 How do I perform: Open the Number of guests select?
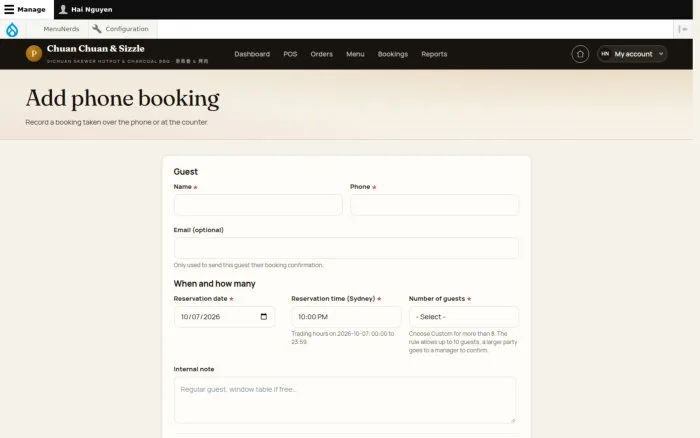tap(464, 317)
